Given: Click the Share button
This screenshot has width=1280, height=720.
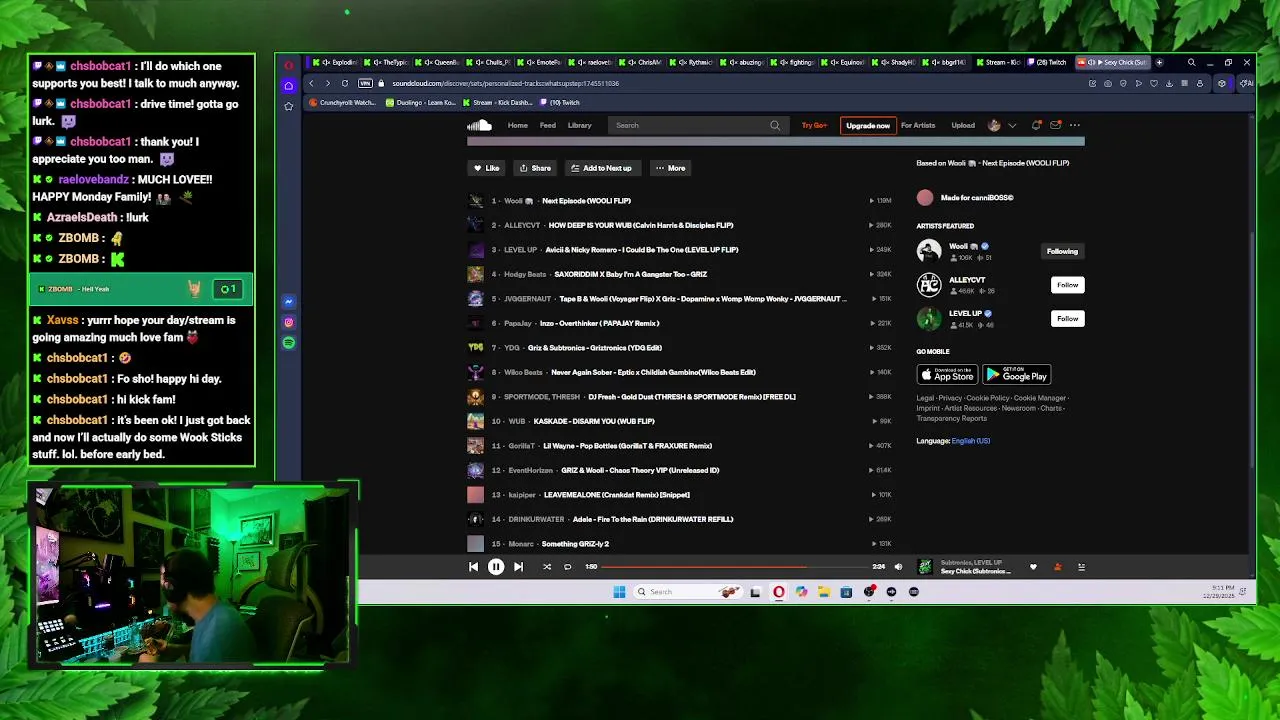Looking at the screenshot, I should tap(535, 168).
